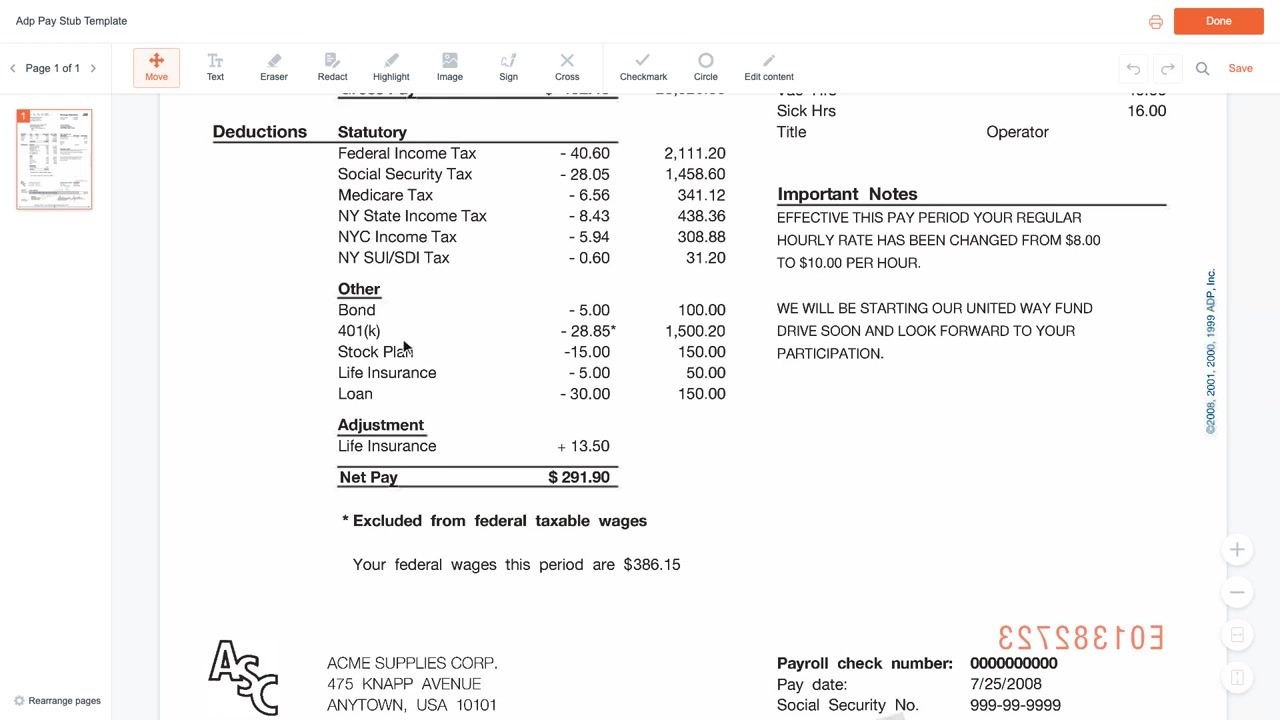
Task: Select the Text tool
Action: (215, 68)
